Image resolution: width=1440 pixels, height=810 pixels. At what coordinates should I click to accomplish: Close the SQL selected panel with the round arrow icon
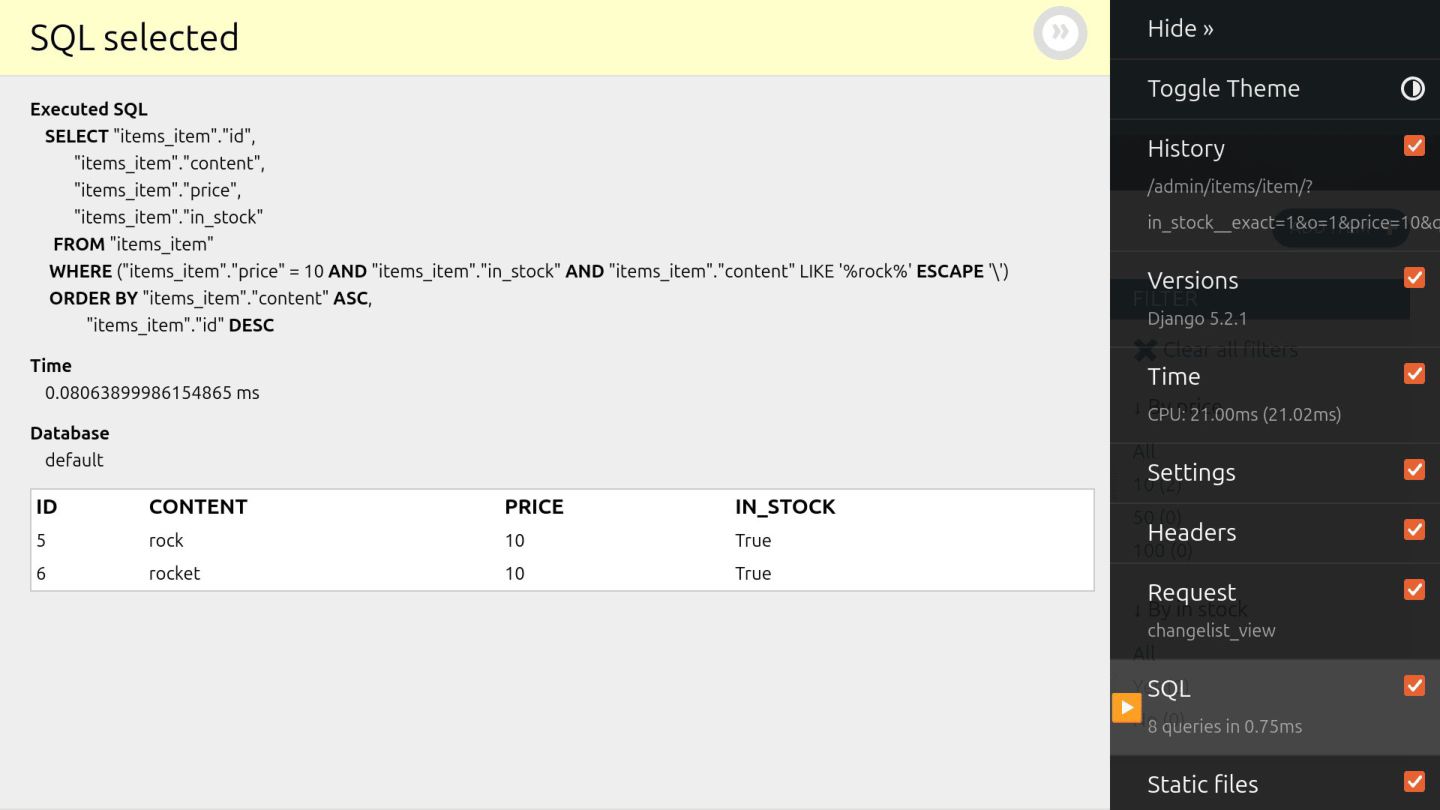(1059, 33)
